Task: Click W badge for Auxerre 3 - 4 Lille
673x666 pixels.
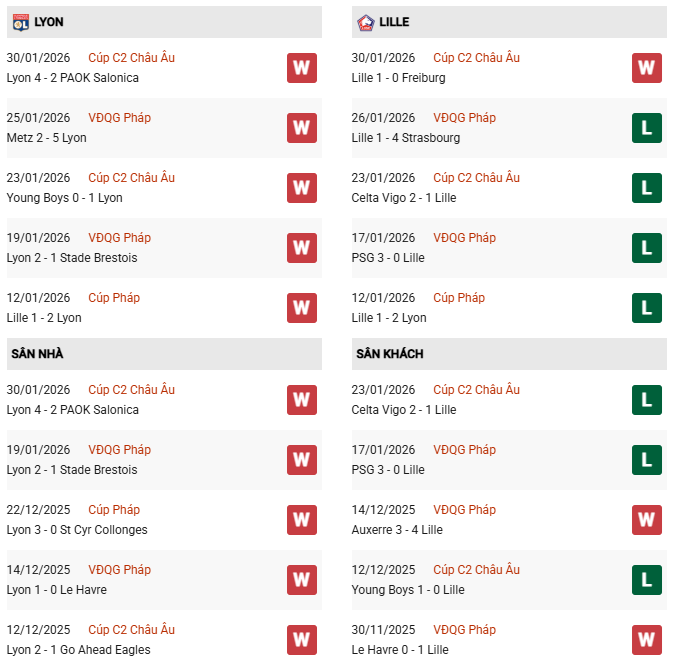Action: point(647,520)
